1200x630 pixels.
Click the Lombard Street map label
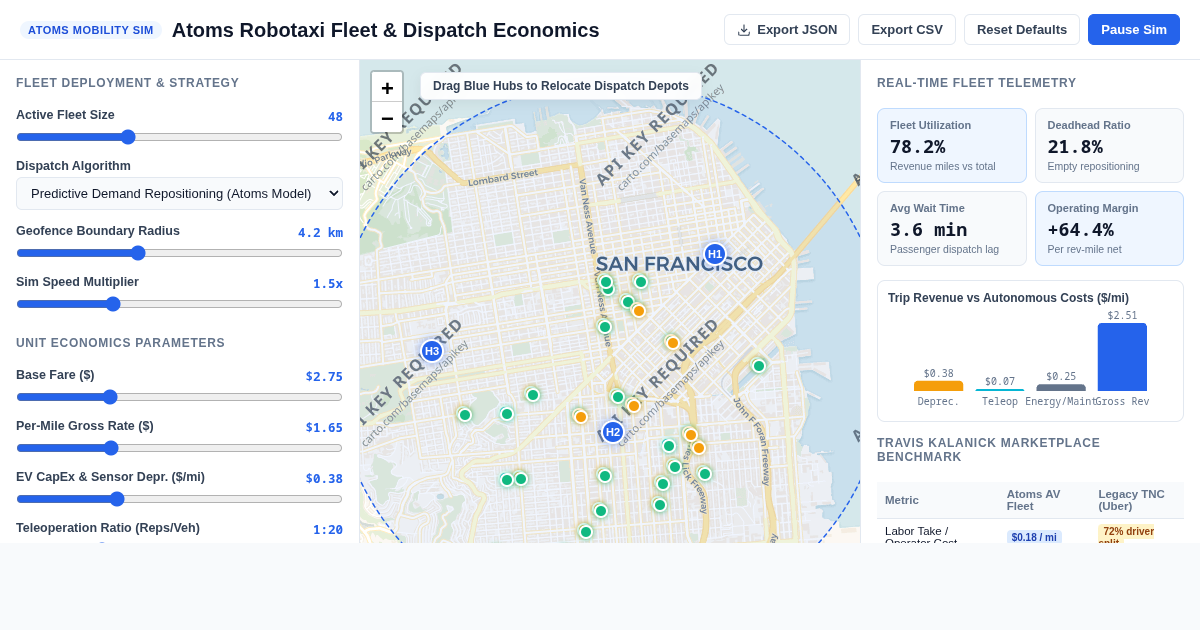point(503,178)
